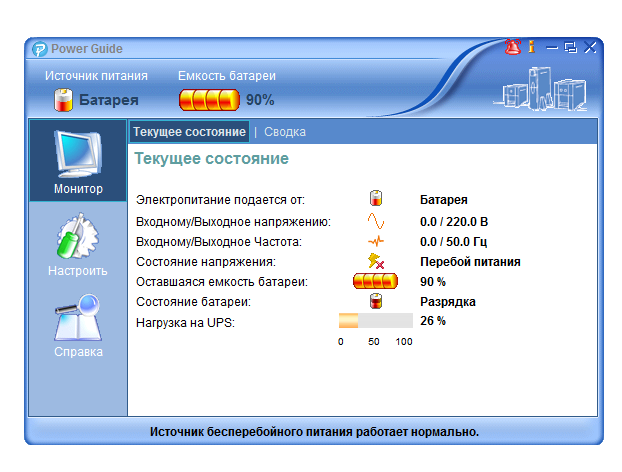Click the Состояние напряжения label
622x472 pixels.
206,262
